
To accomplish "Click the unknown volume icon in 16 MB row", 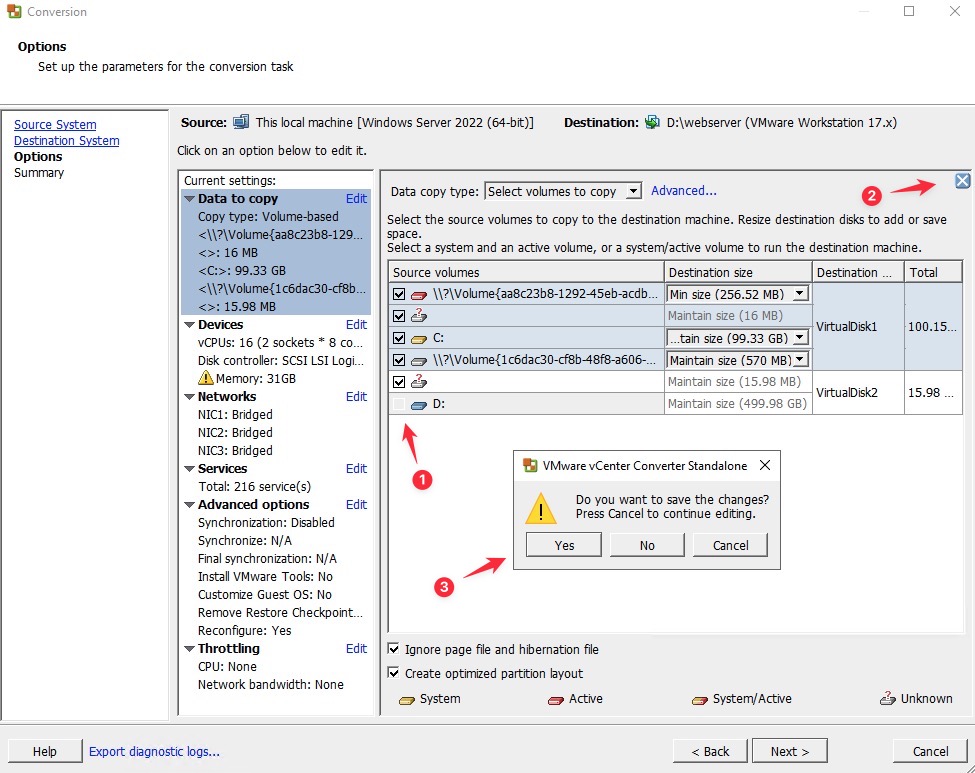I will click(x=418, y=315).
